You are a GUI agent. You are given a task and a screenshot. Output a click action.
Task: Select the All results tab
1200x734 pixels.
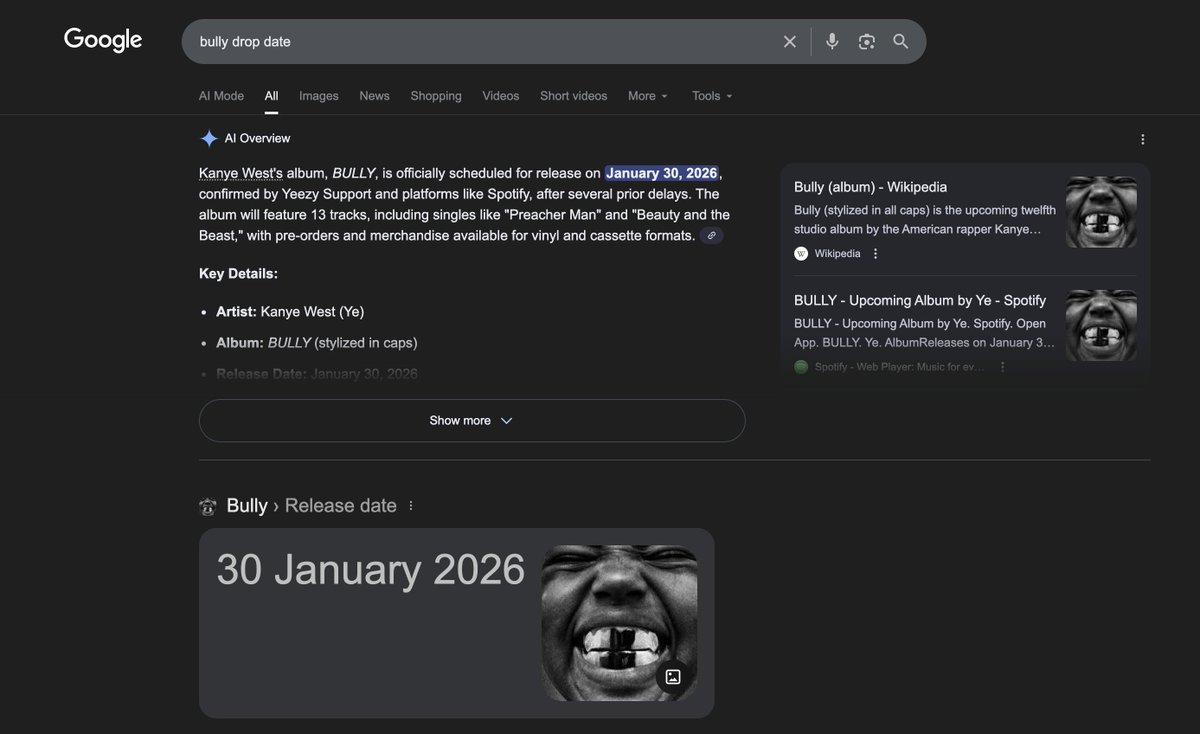point(271,96)
